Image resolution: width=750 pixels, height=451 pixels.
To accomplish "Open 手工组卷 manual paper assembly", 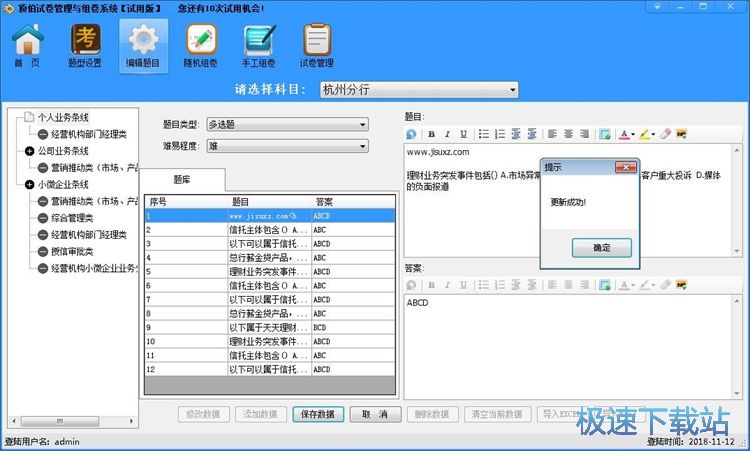I will pyautogui.click(x=259, y=45).
